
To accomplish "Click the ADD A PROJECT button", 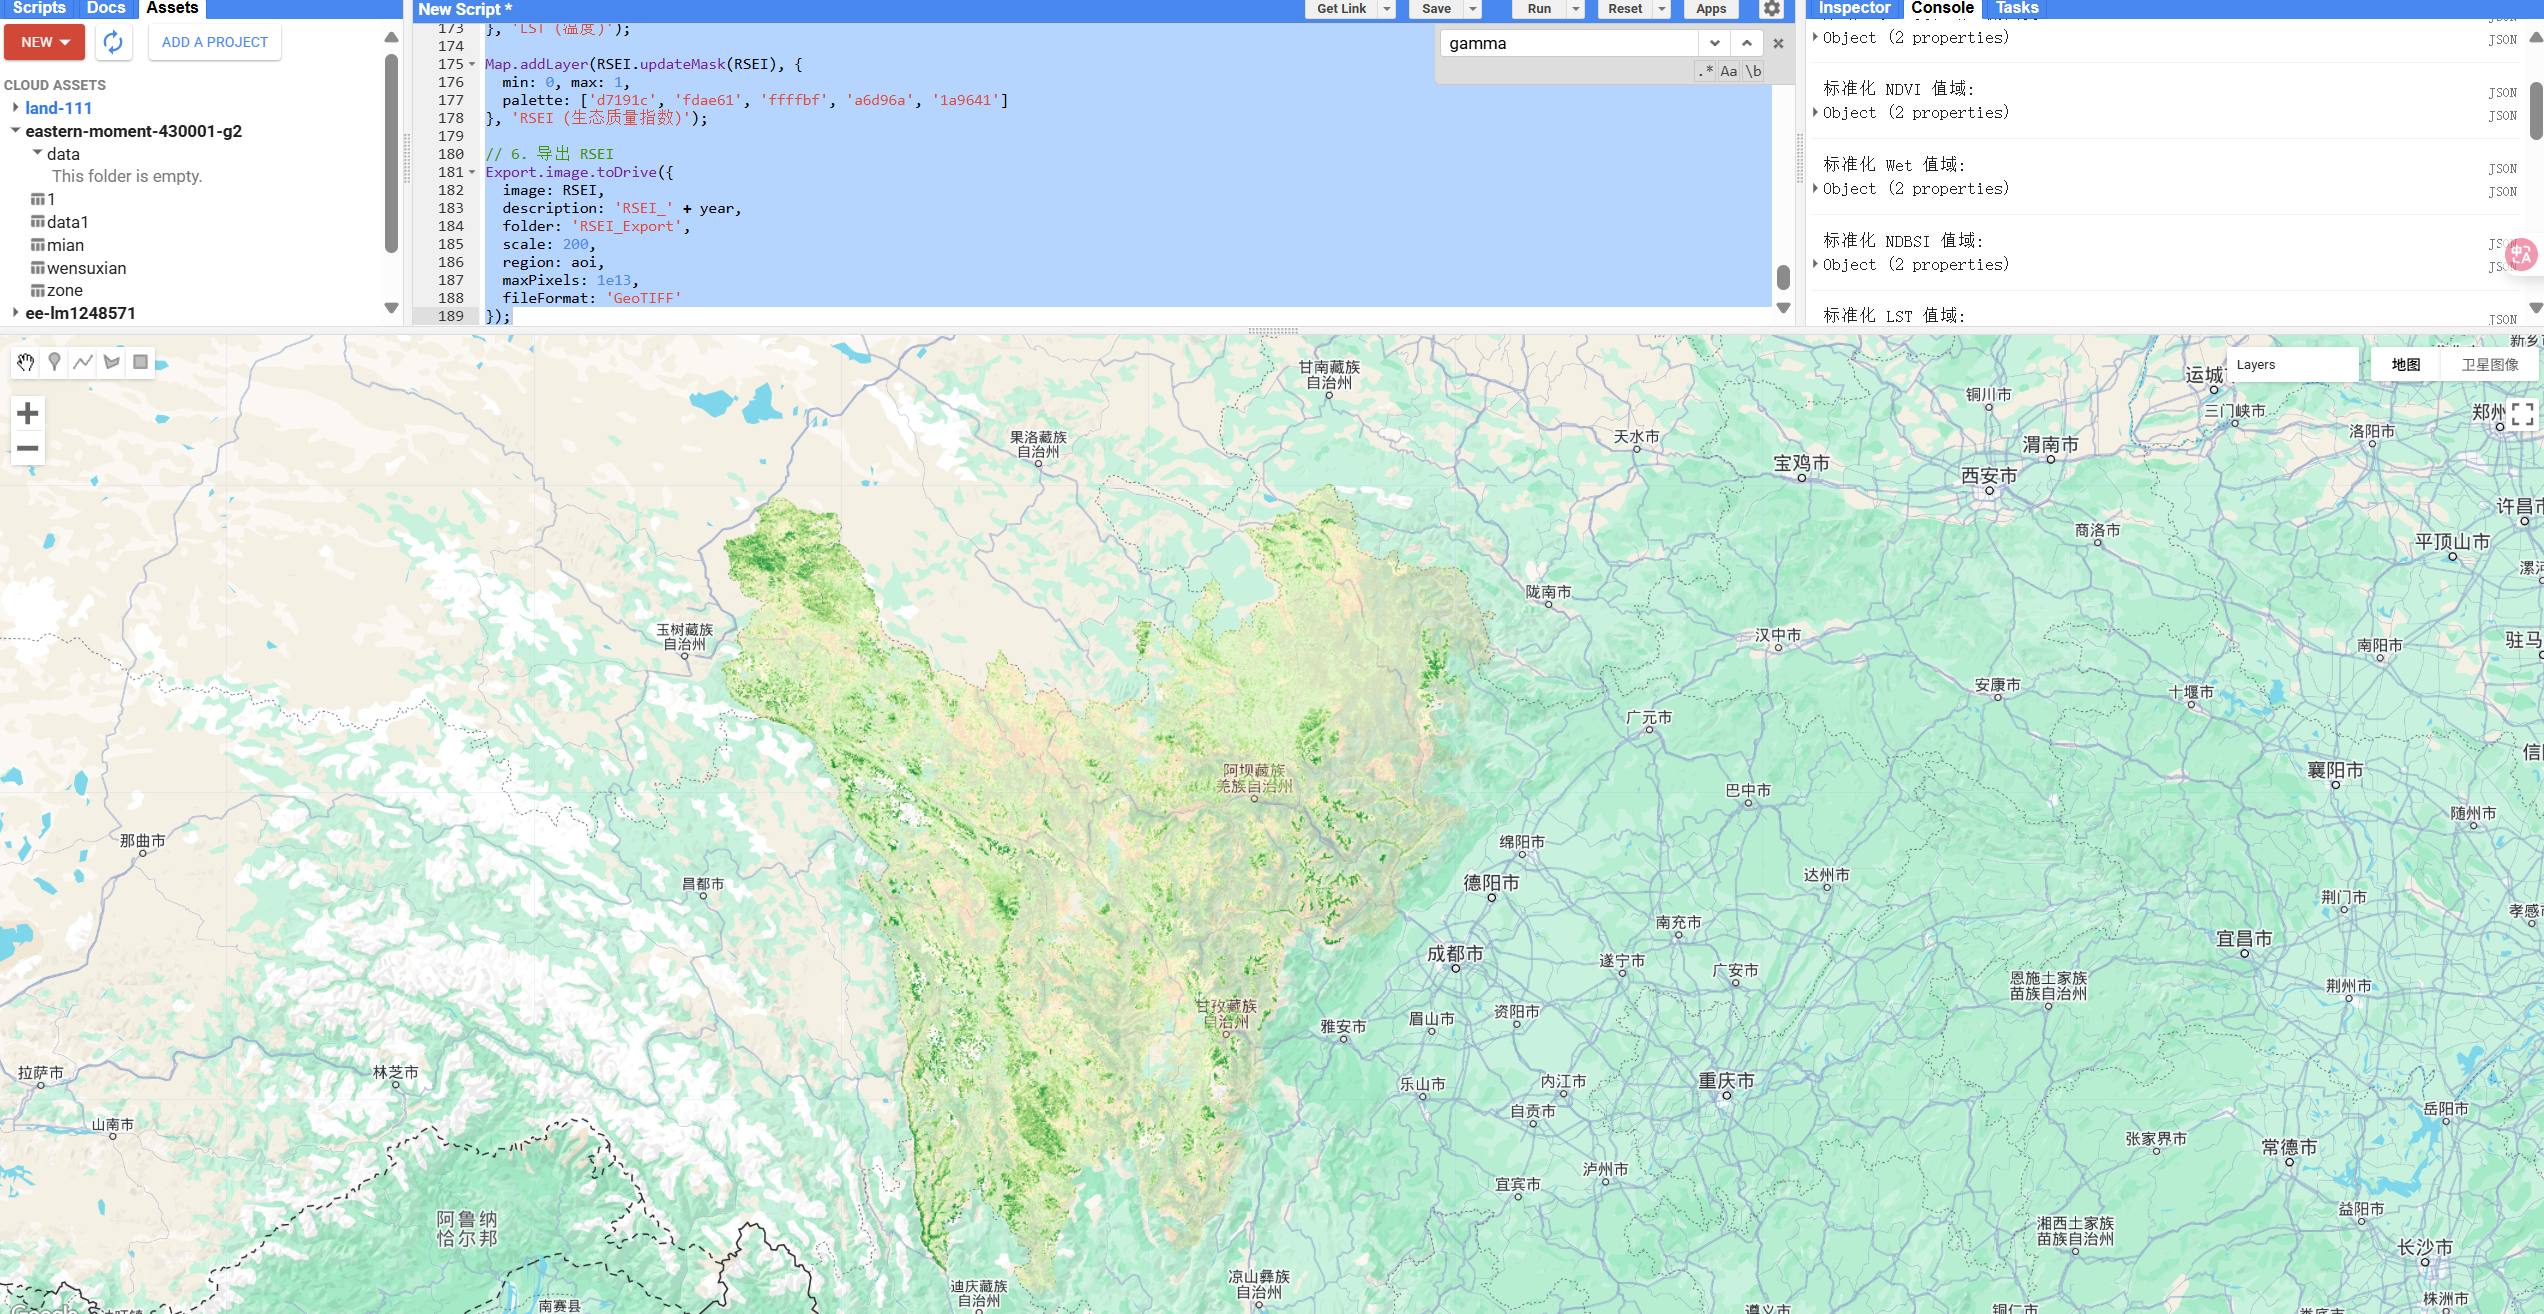I will click(x=215, y=42).
